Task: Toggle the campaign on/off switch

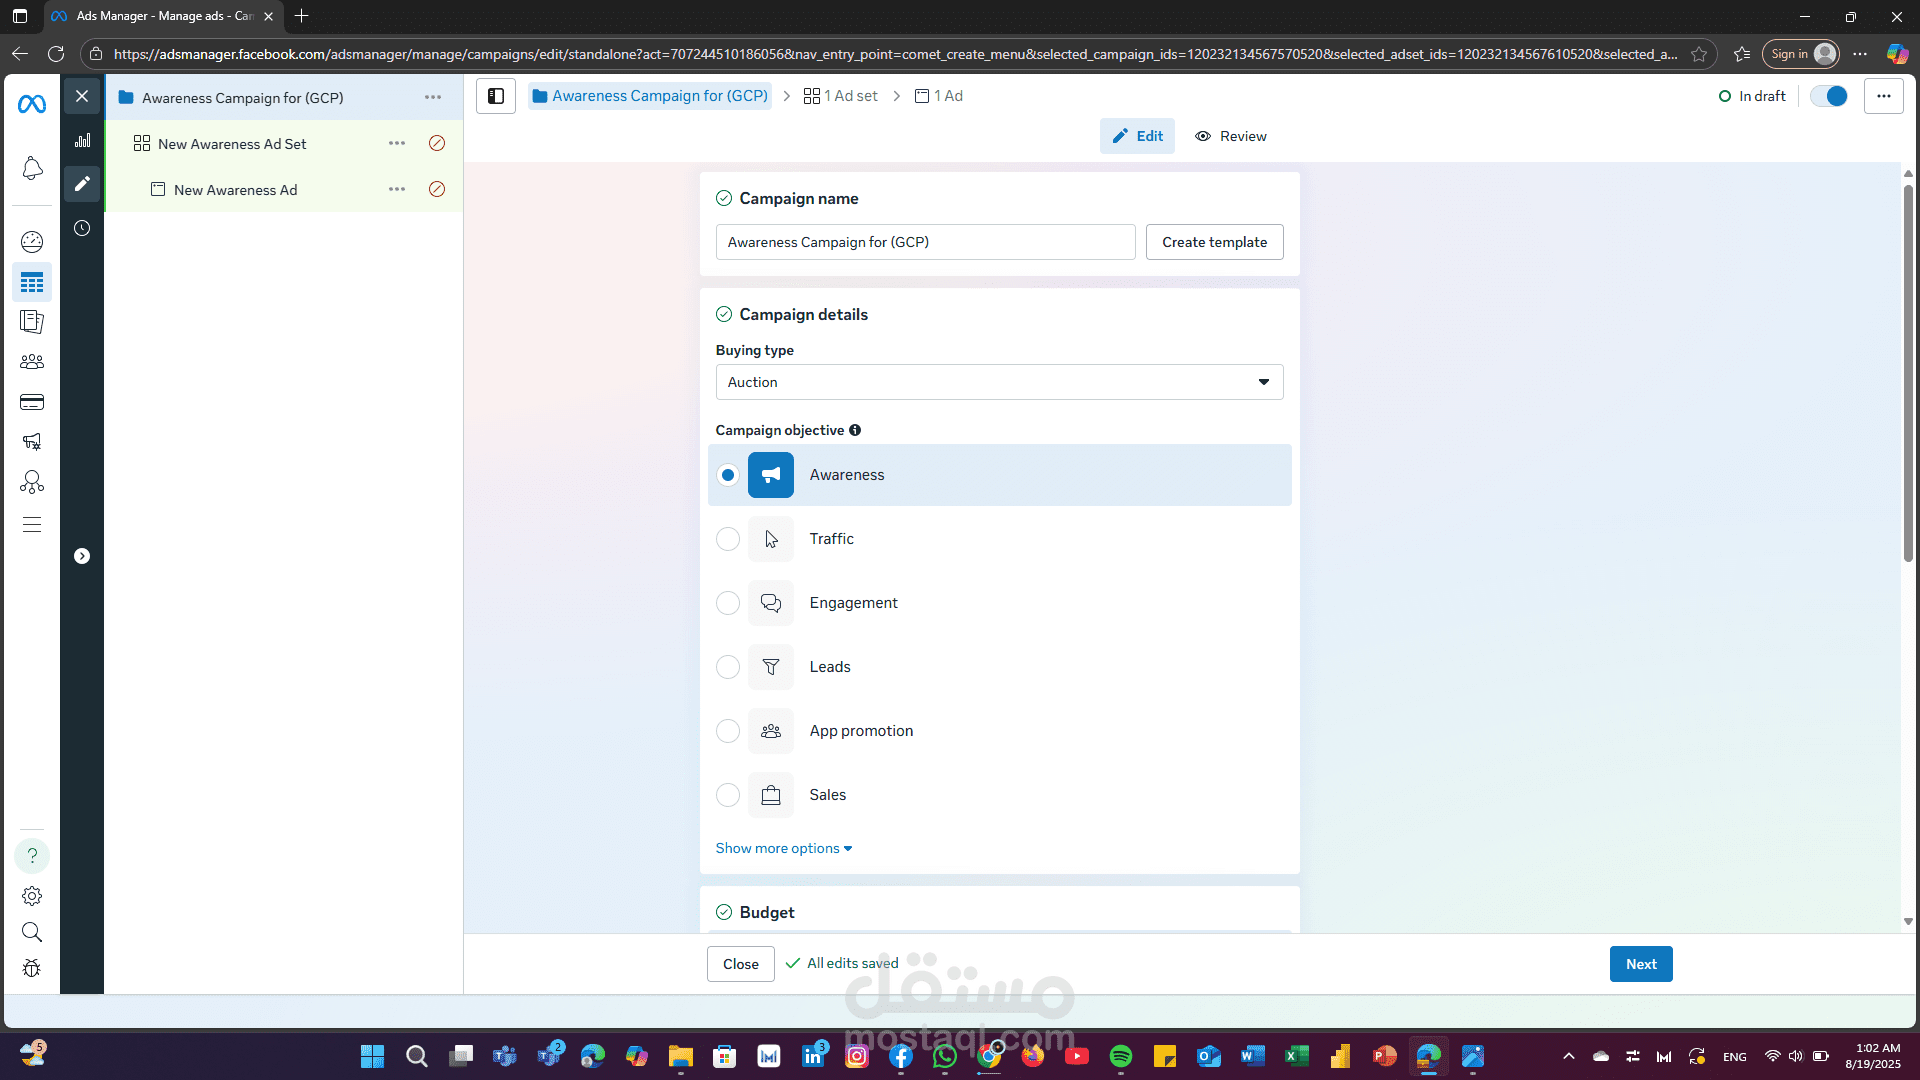Action: (1829, 96)
